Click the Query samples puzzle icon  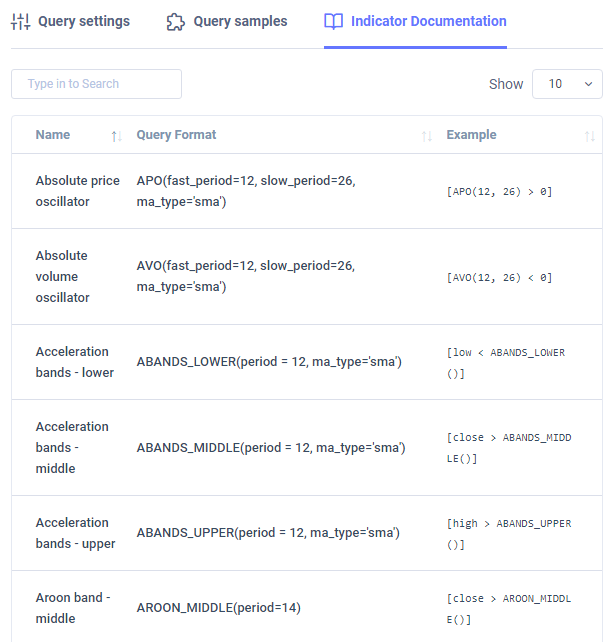pos(176,22)
